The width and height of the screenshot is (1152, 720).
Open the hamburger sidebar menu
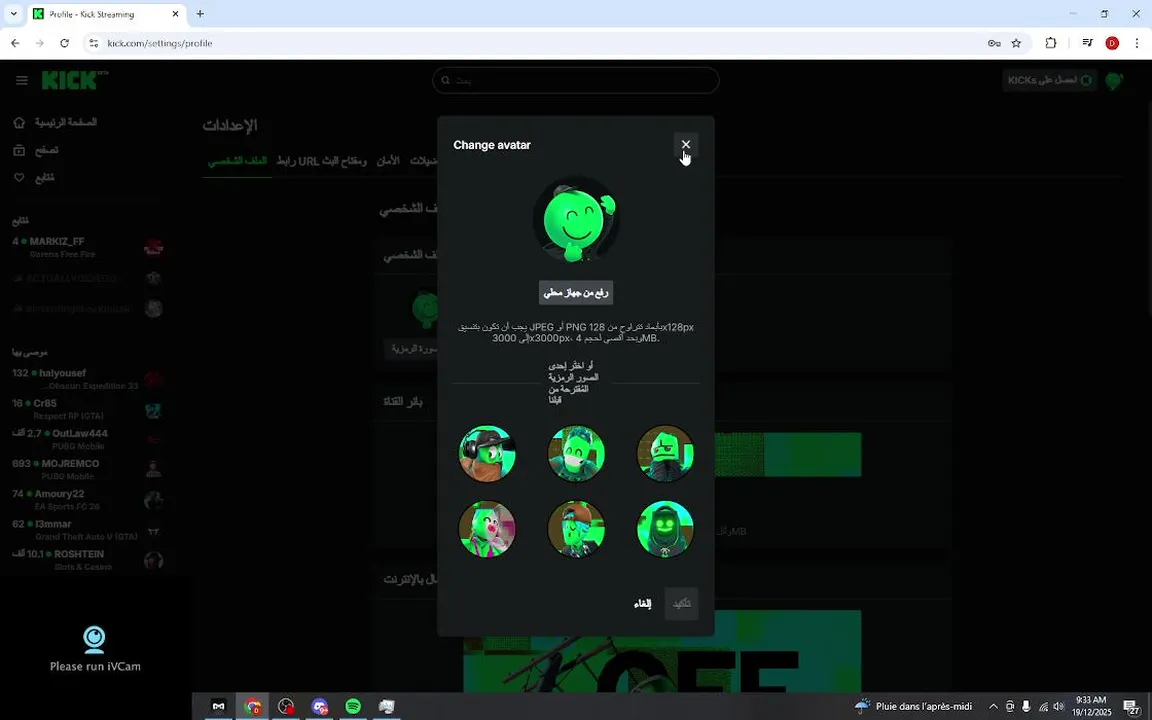click(x=21, y=80)
